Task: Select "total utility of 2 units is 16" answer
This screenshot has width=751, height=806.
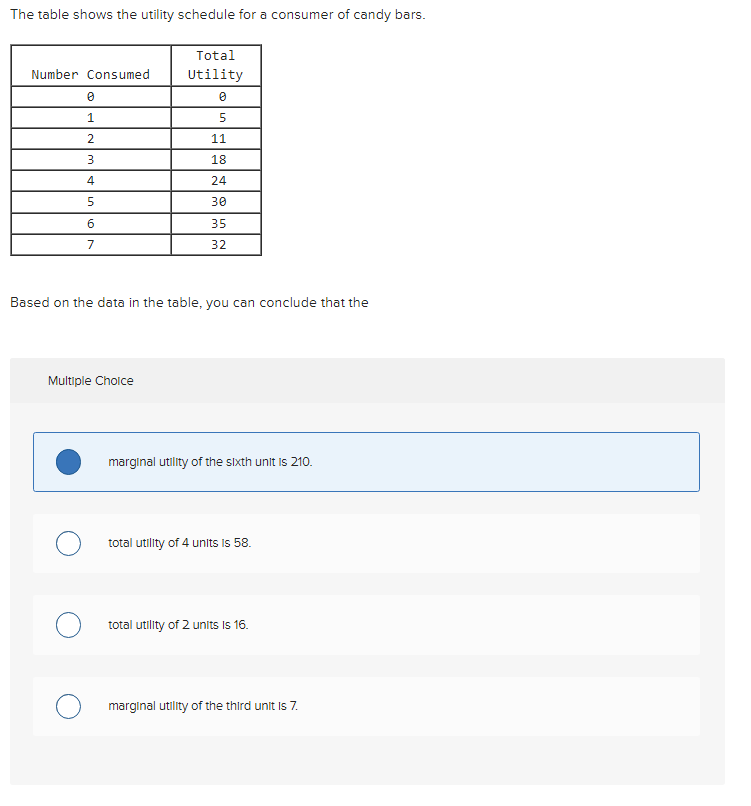Action: coord(68,624)
